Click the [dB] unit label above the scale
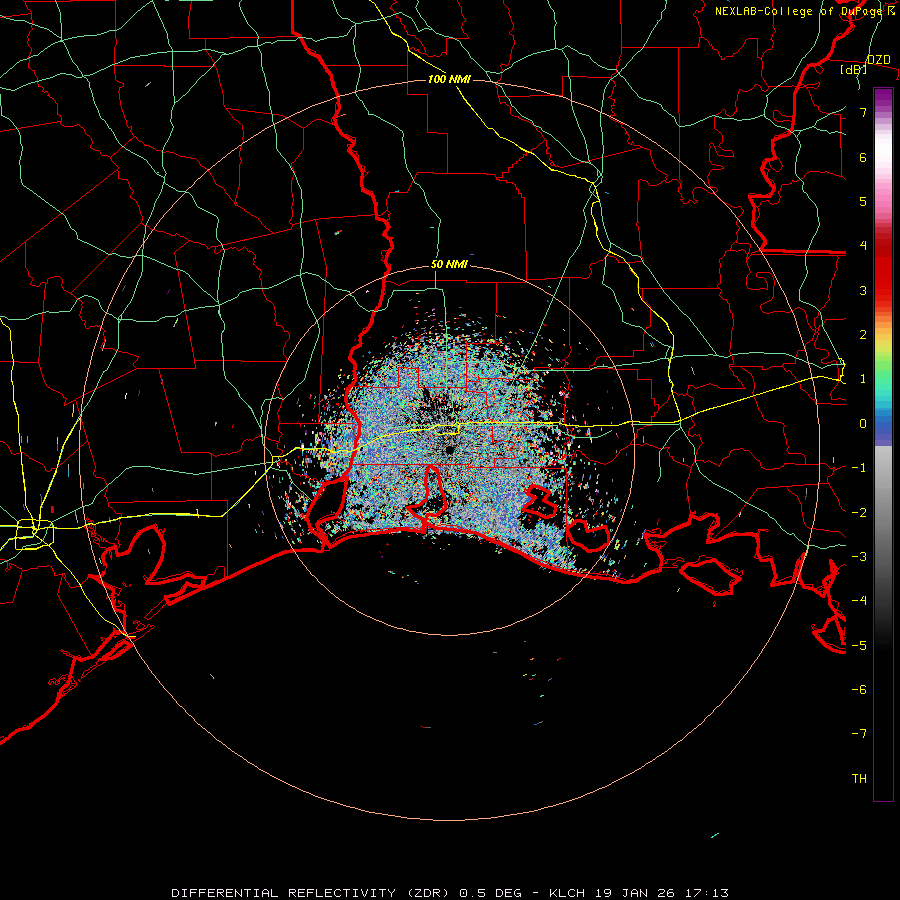This screenshot has height=900, width=900. (x=853, y=69)
